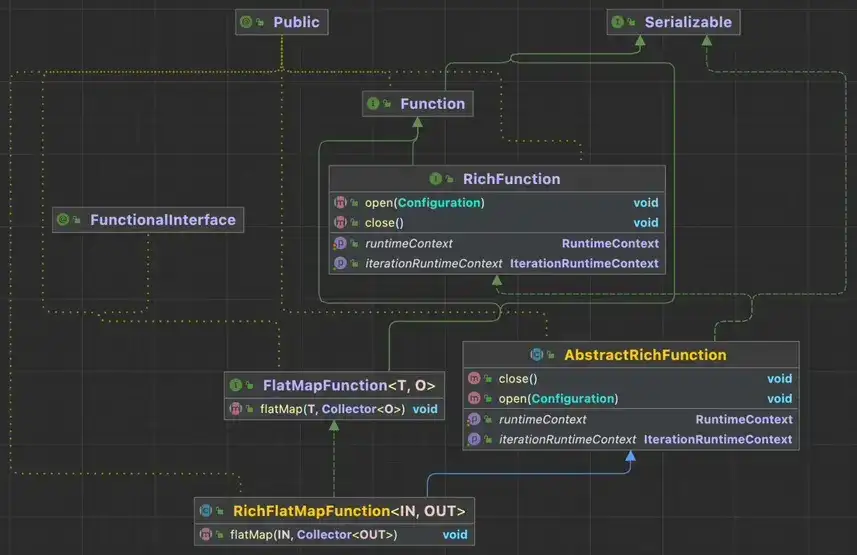Select iterationRuntimeContext in AbstractRichFunction

pyautogui.click(x=567, y=440)
